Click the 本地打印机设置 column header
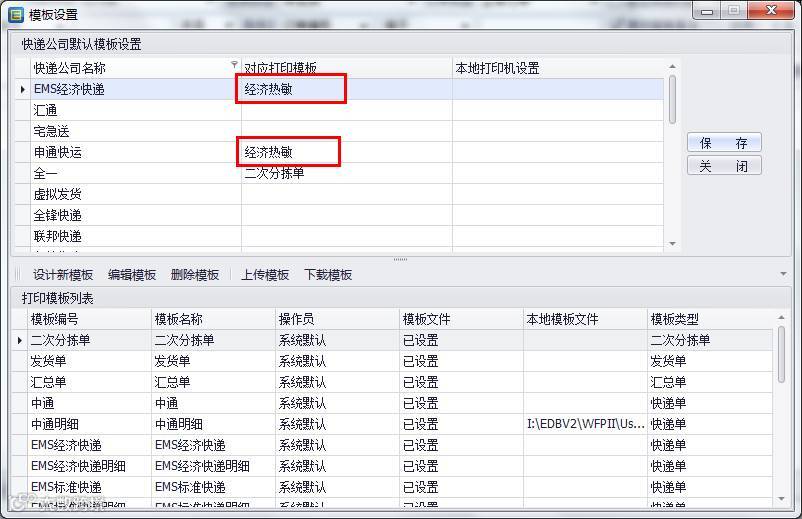The image size is (802, 519). tap(558, 68)
